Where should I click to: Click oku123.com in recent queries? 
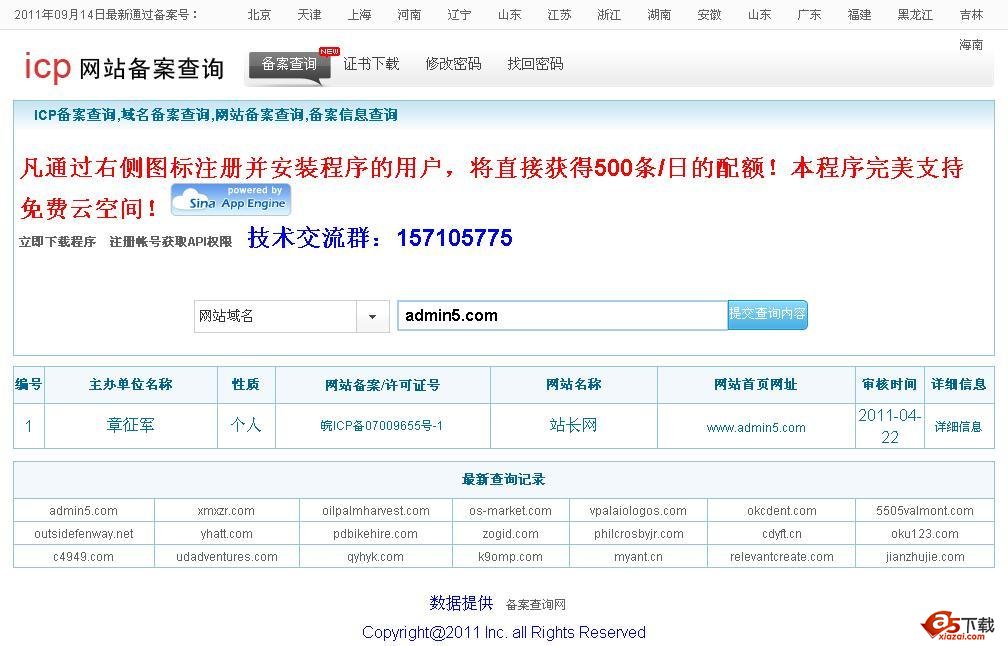click(x=924, y=534)
